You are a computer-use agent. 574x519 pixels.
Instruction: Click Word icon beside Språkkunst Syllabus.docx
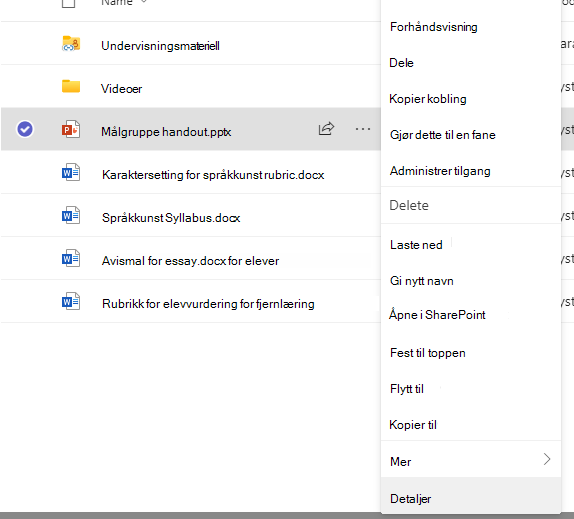coord(71,215)
